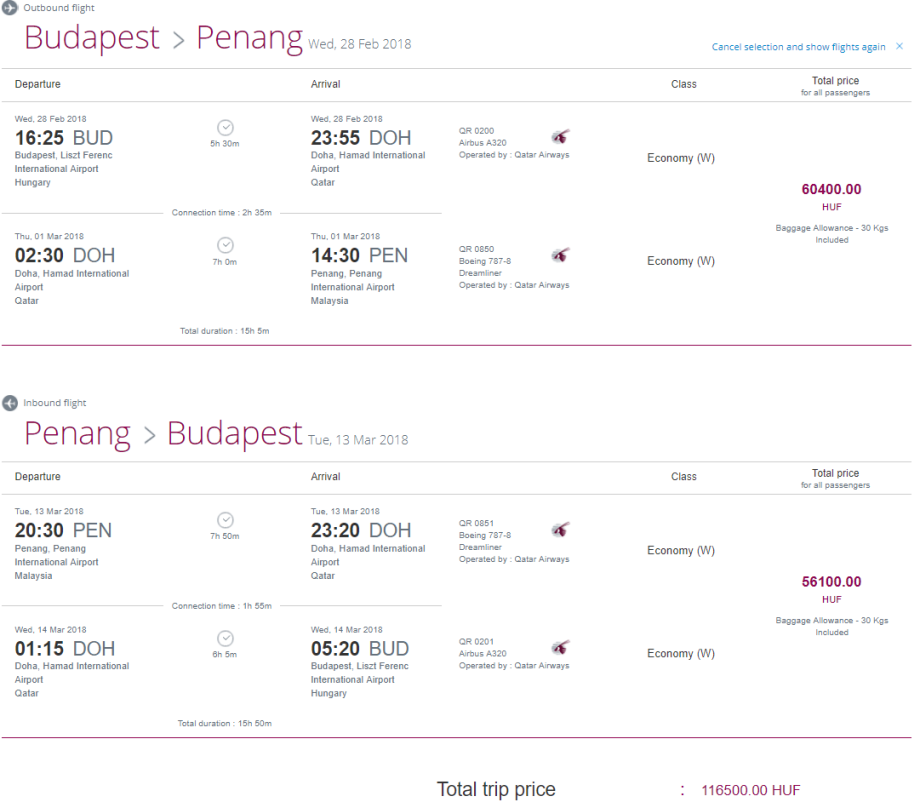920x802 pixels.
Task: Click Qatar Airways logo beside QR 0850
Action: 560,256
